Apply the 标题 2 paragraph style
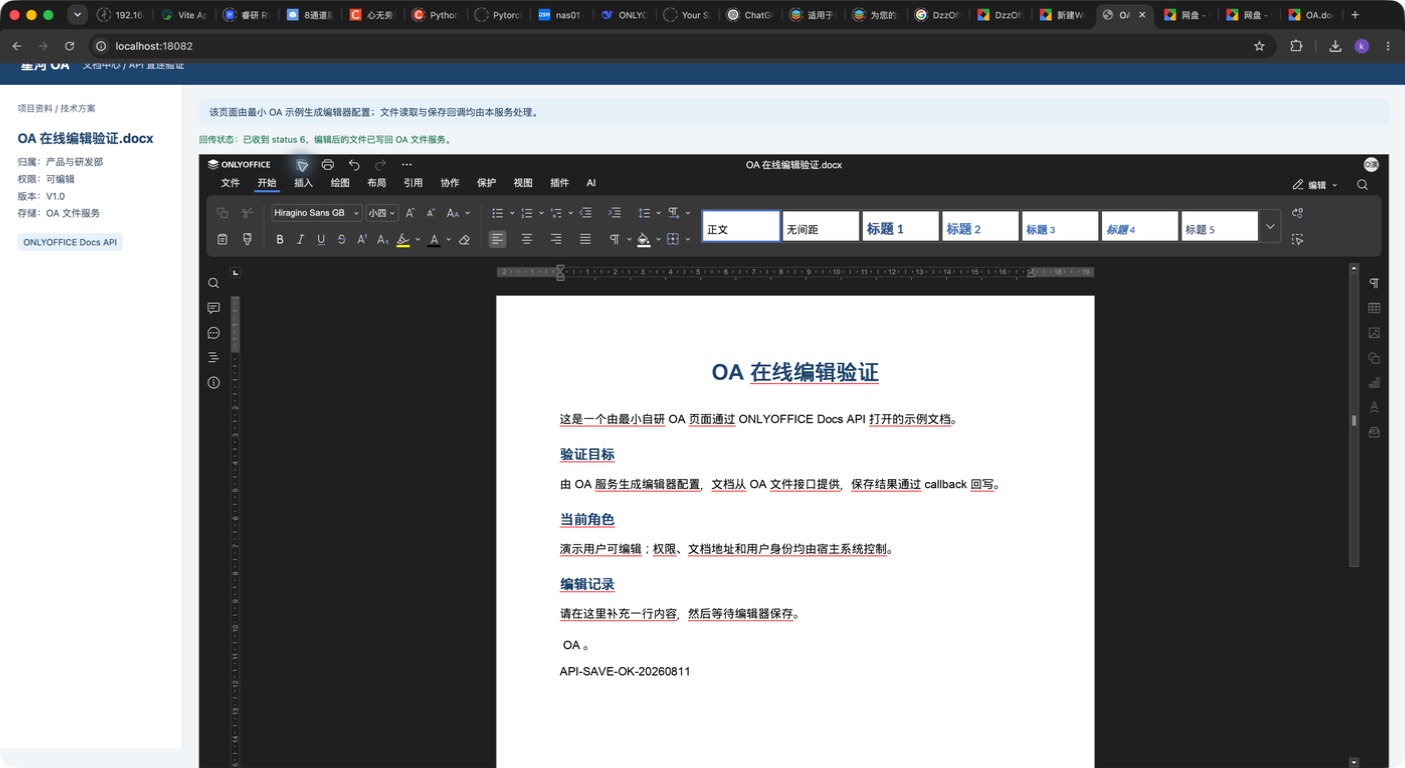Viewport: 1405px width, 768px height. [x=980, y=226]
